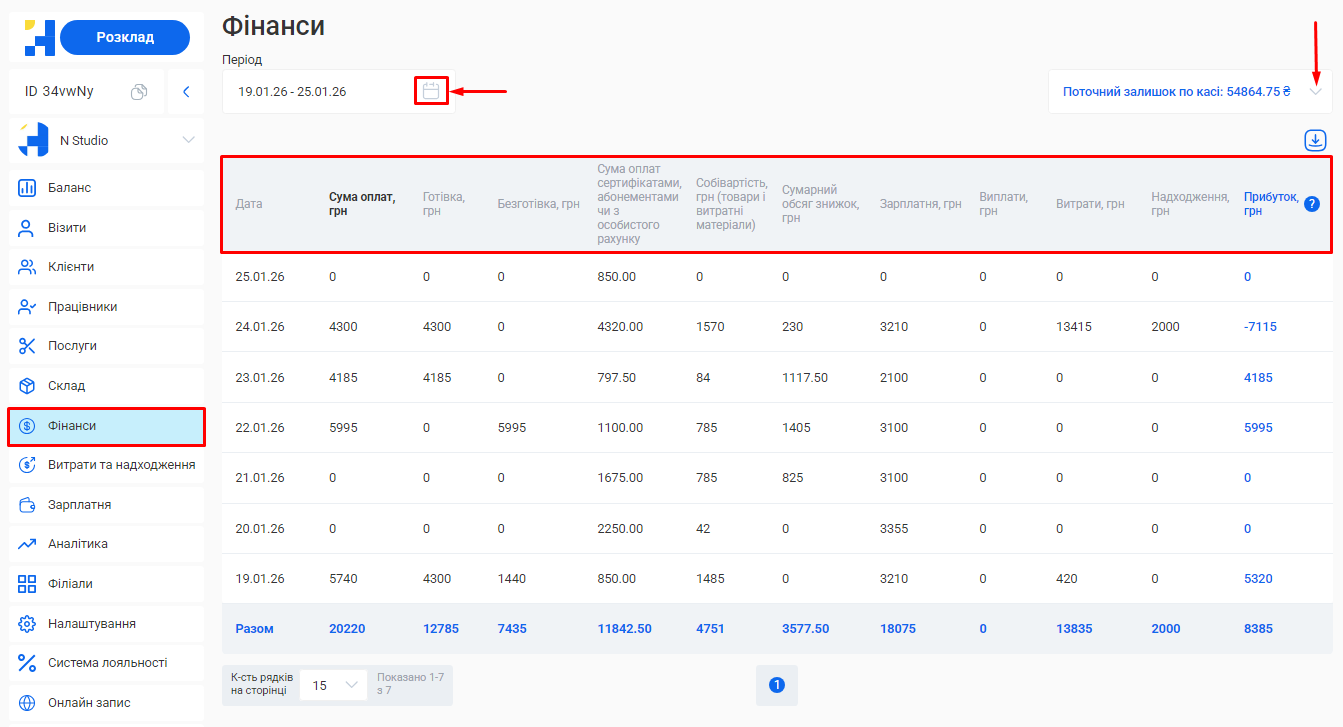Copy the ID using the copy icon
The image size is (1343, 727).
[139, 92]
